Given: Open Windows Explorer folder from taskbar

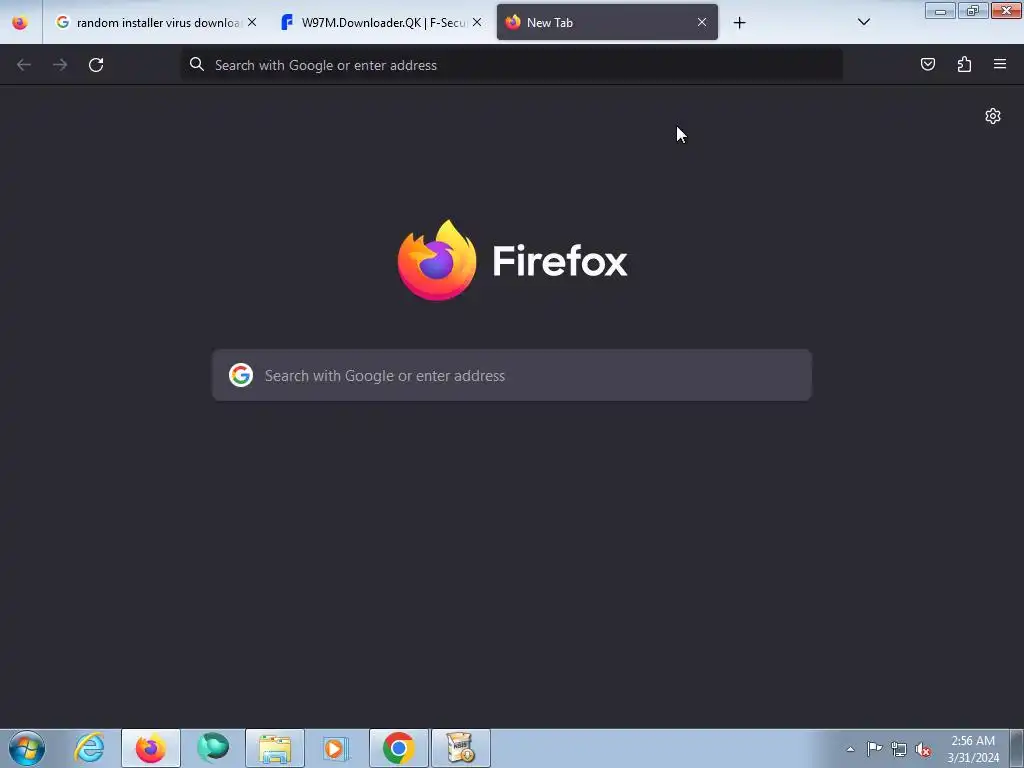Looking at the screenshot, I should pyautogui.click(x=275, y=748).
